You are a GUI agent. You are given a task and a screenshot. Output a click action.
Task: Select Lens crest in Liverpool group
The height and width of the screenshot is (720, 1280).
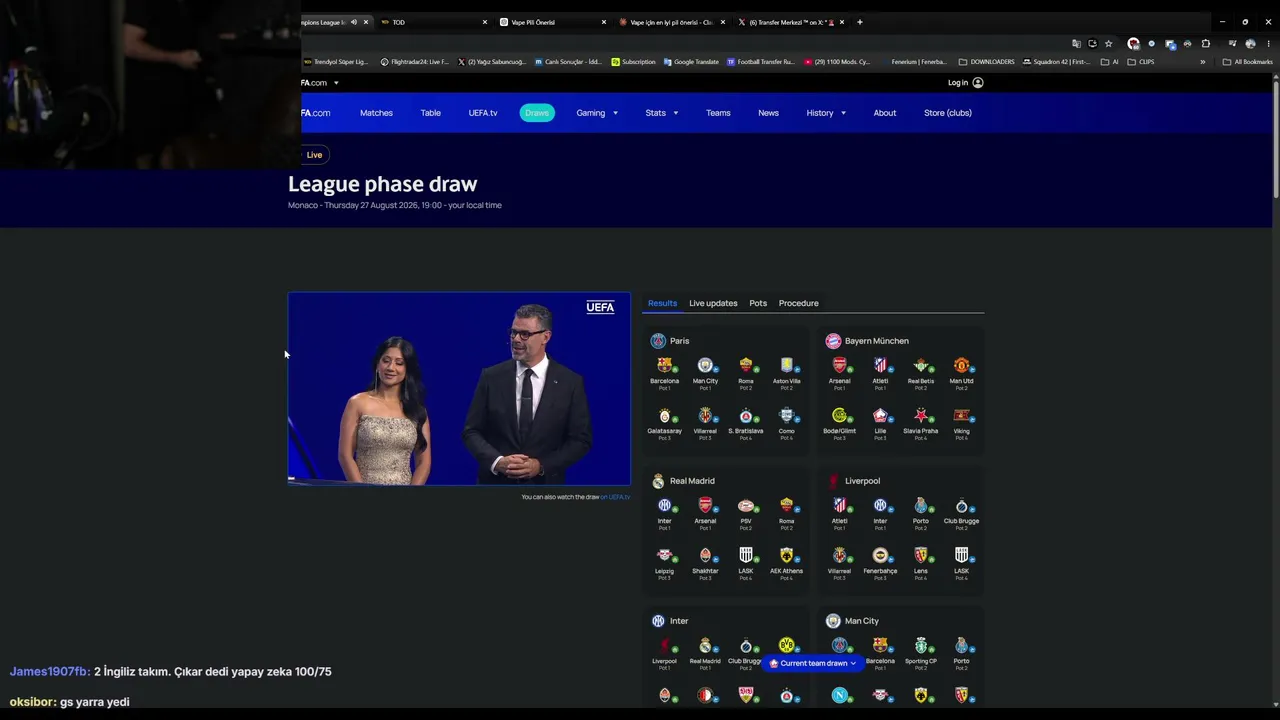coord(921,556)
